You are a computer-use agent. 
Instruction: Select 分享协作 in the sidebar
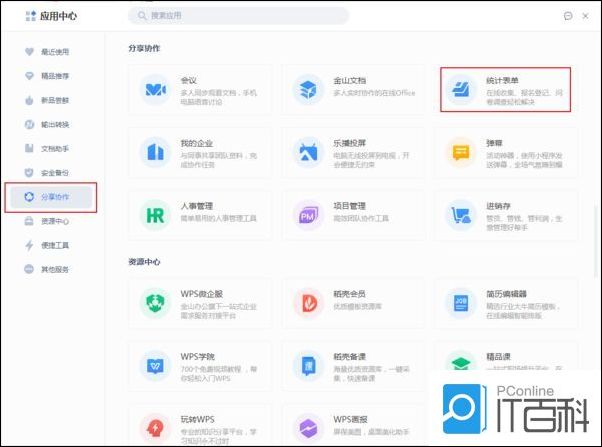coord(51,197)
